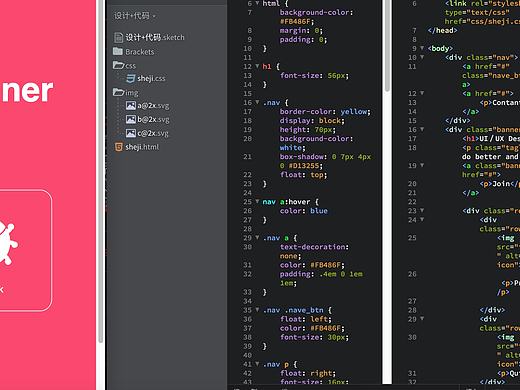Open the Brackets folder
Screen dimensions: 520x390
pos(140,52)
